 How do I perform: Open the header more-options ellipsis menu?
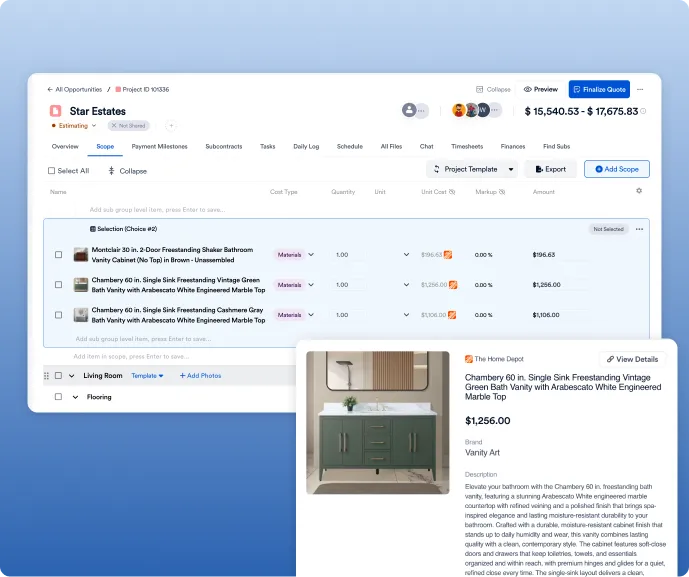pos(640,89)
